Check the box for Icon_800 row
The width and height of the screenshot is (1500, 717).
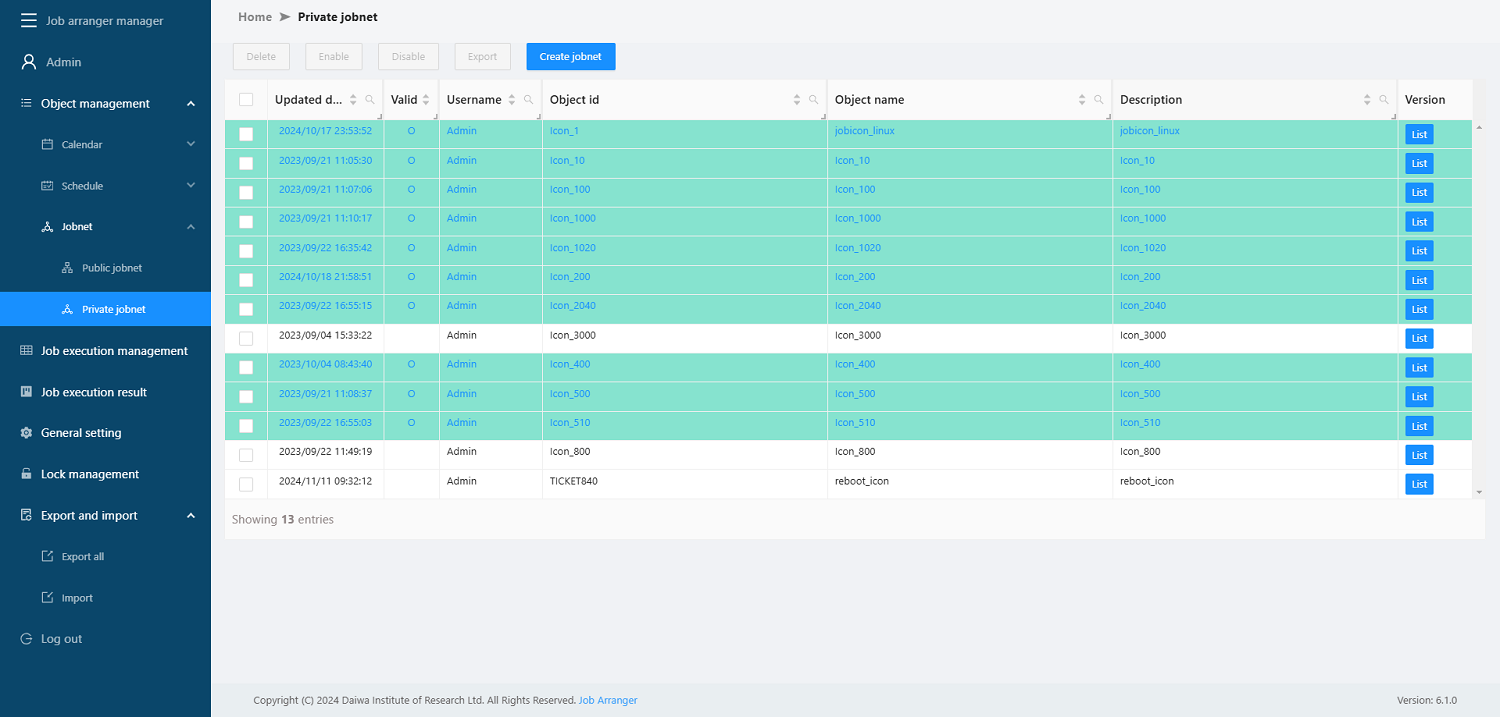[246, 455]
